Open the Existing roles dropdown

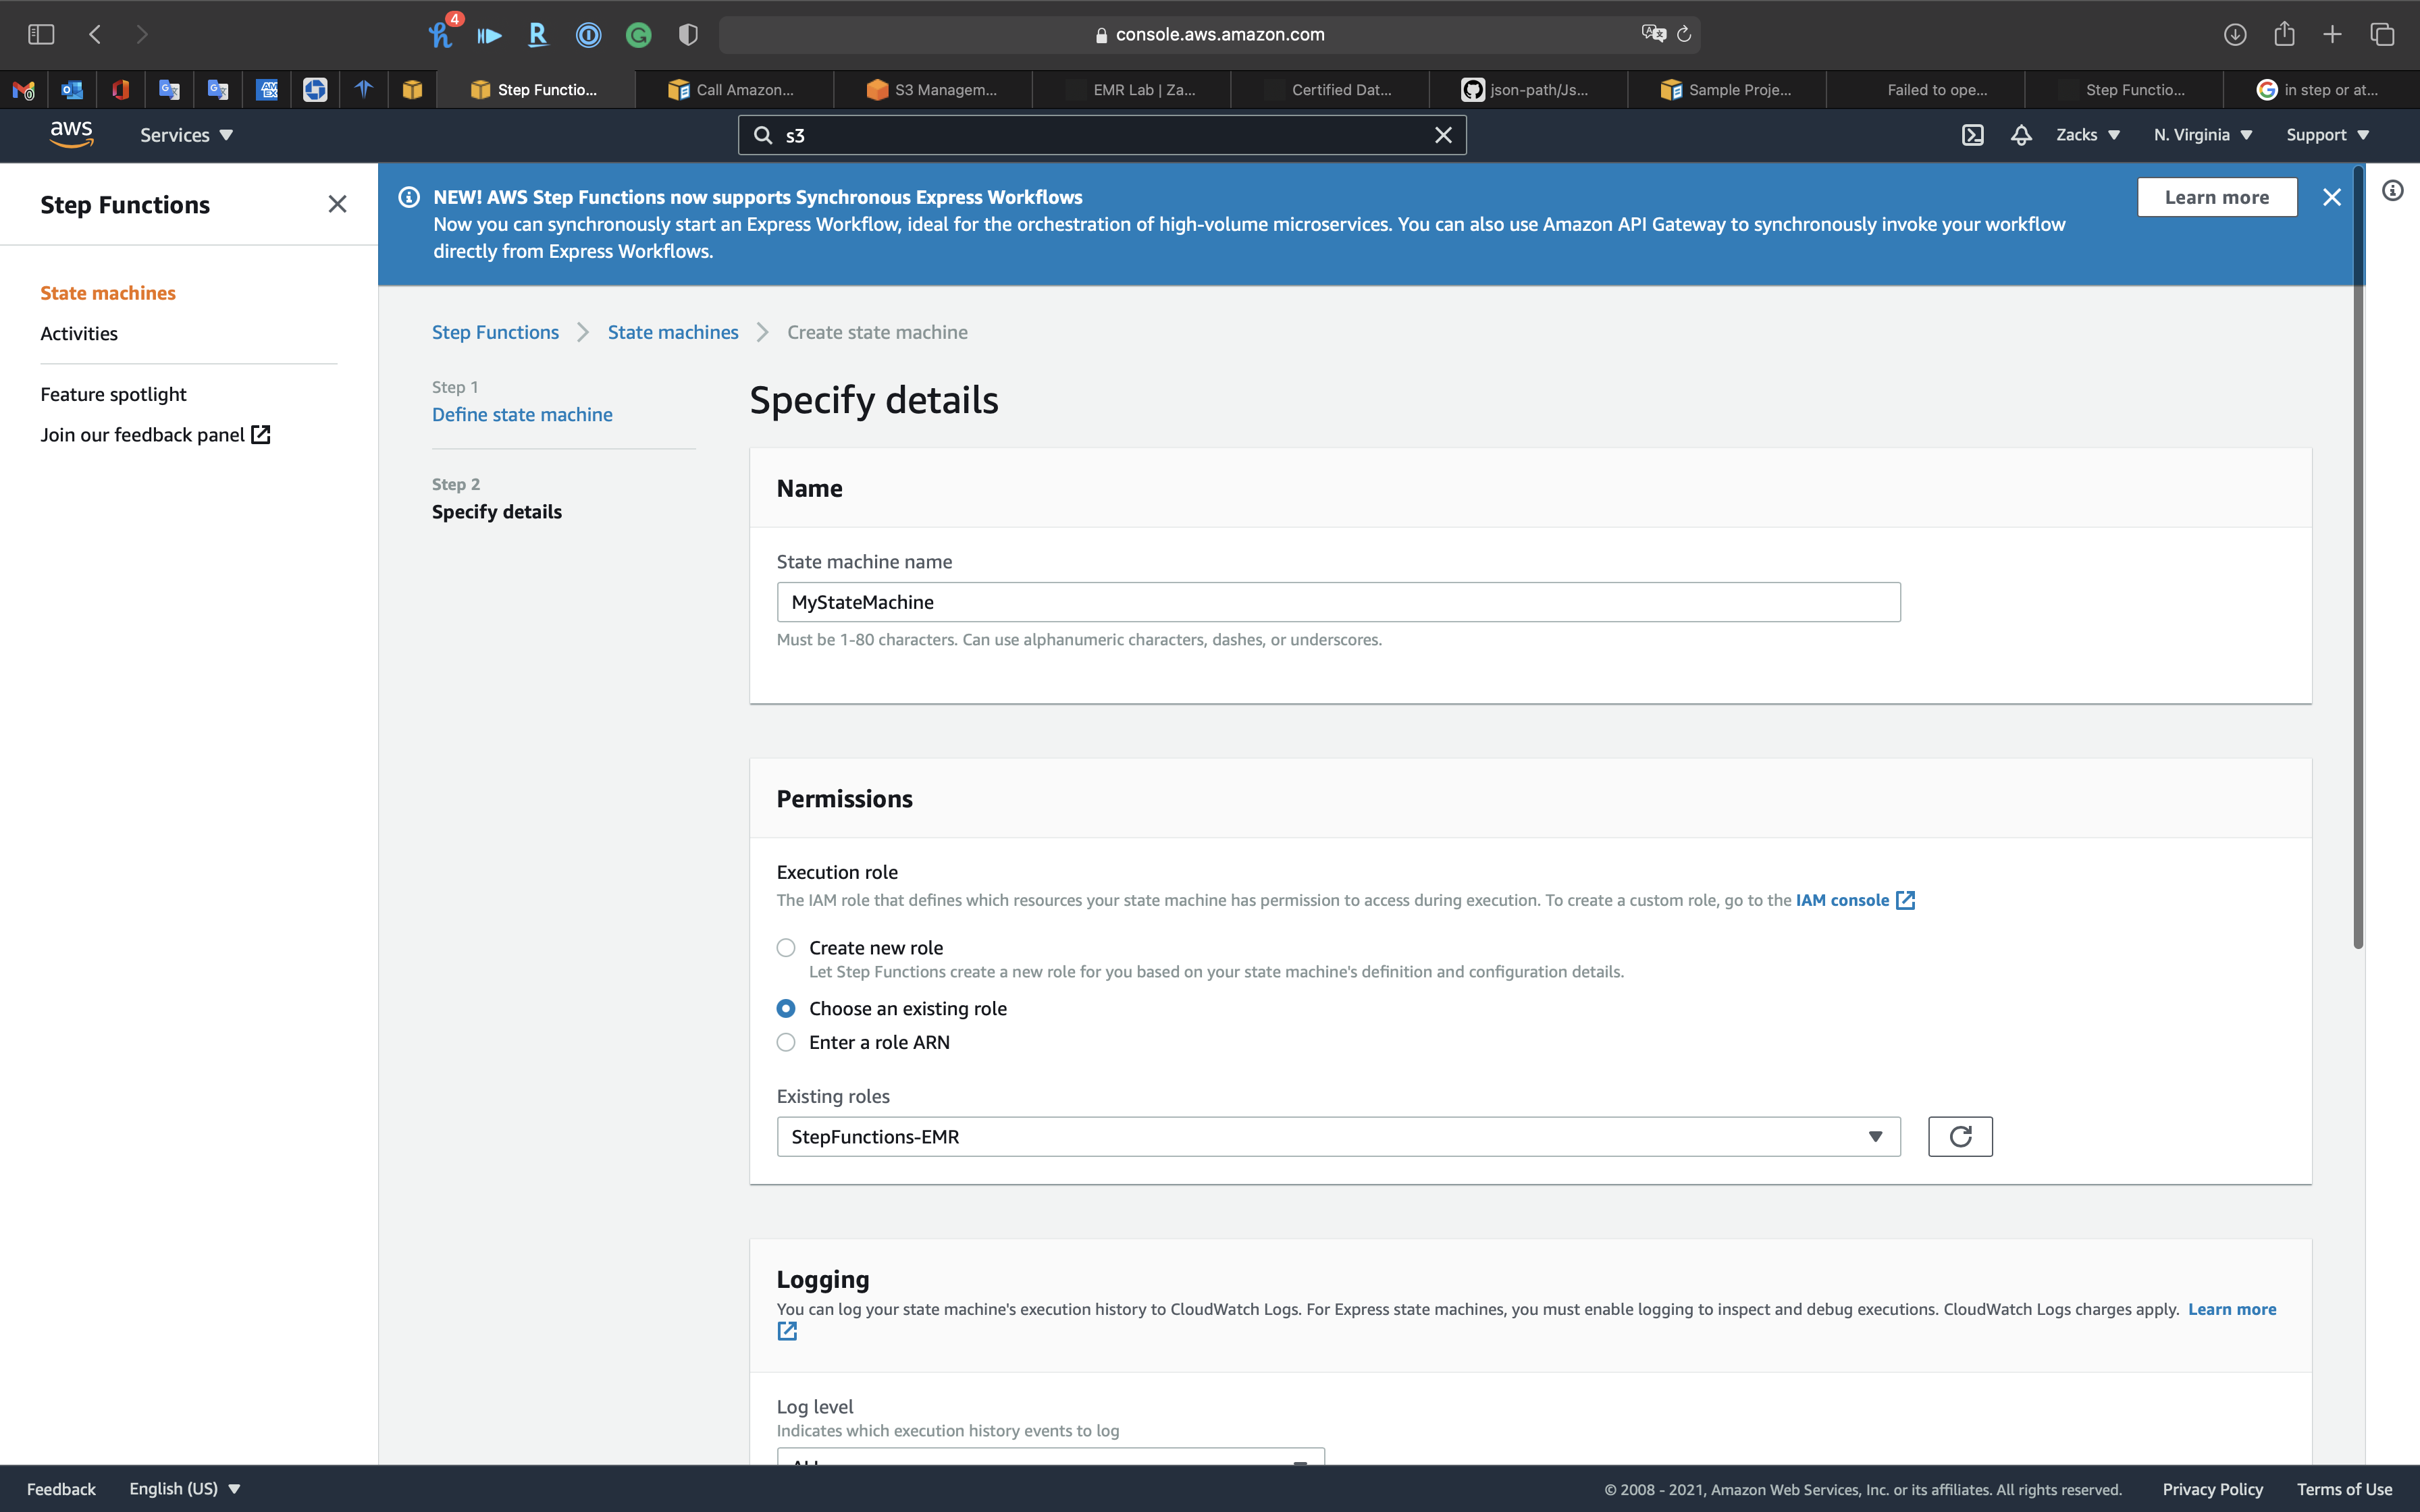[x=1337, y=1136]
